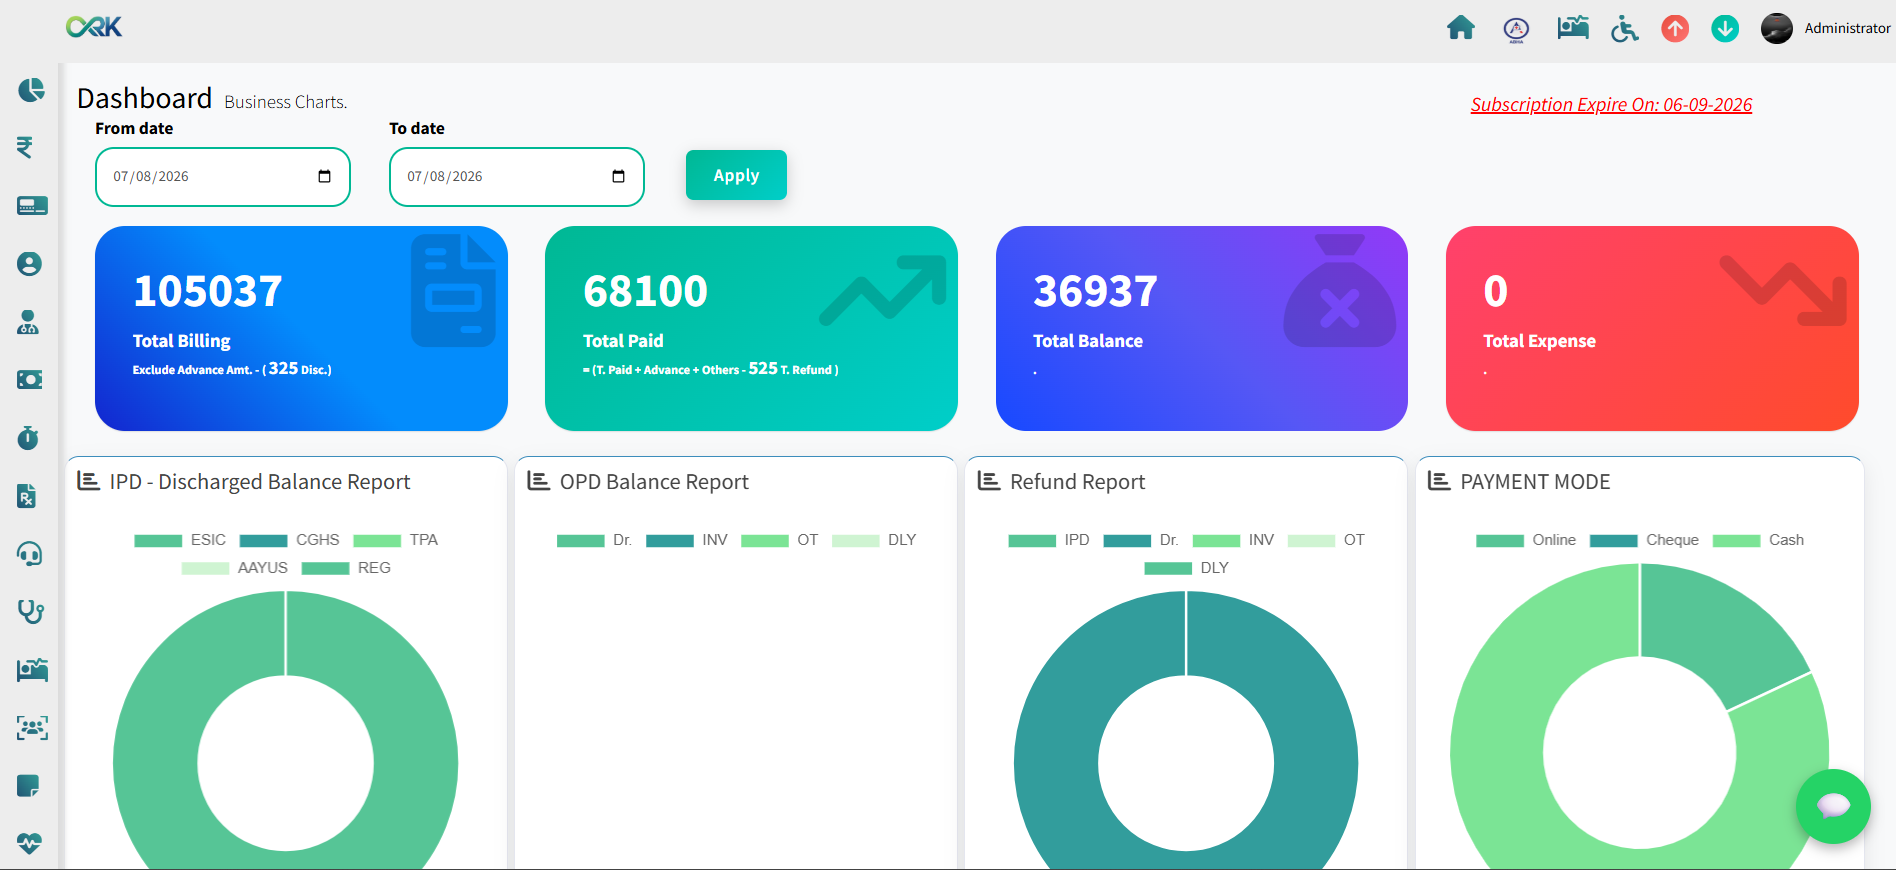Toggle DLY legend in Refund Report
This screenshot has width=1896, height=870.
[x=1187, y=568]
